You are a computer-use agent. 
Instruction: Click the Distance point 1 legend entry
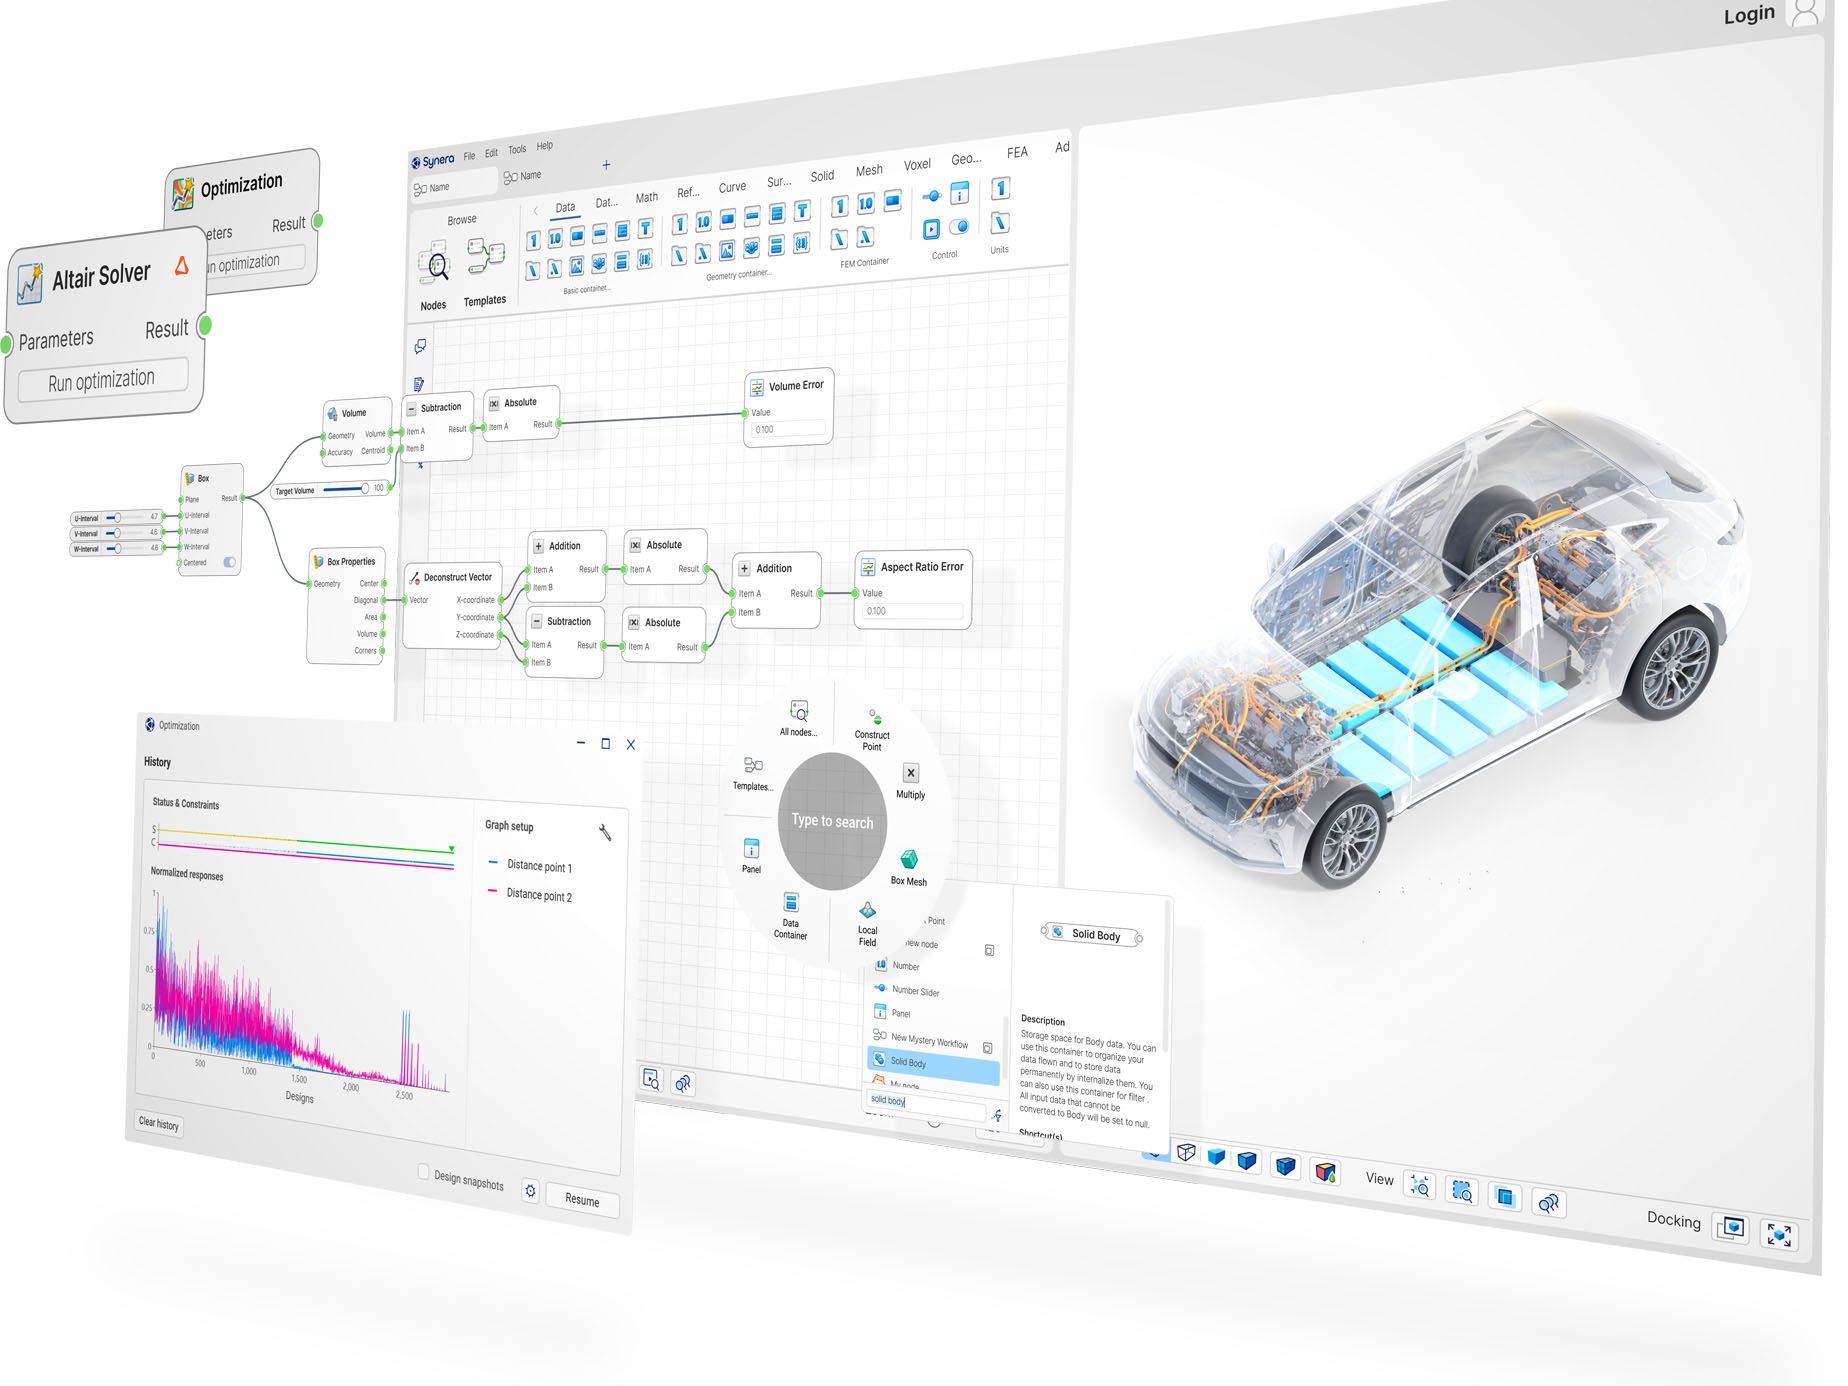pyautogui.click(x=530, y=865)
